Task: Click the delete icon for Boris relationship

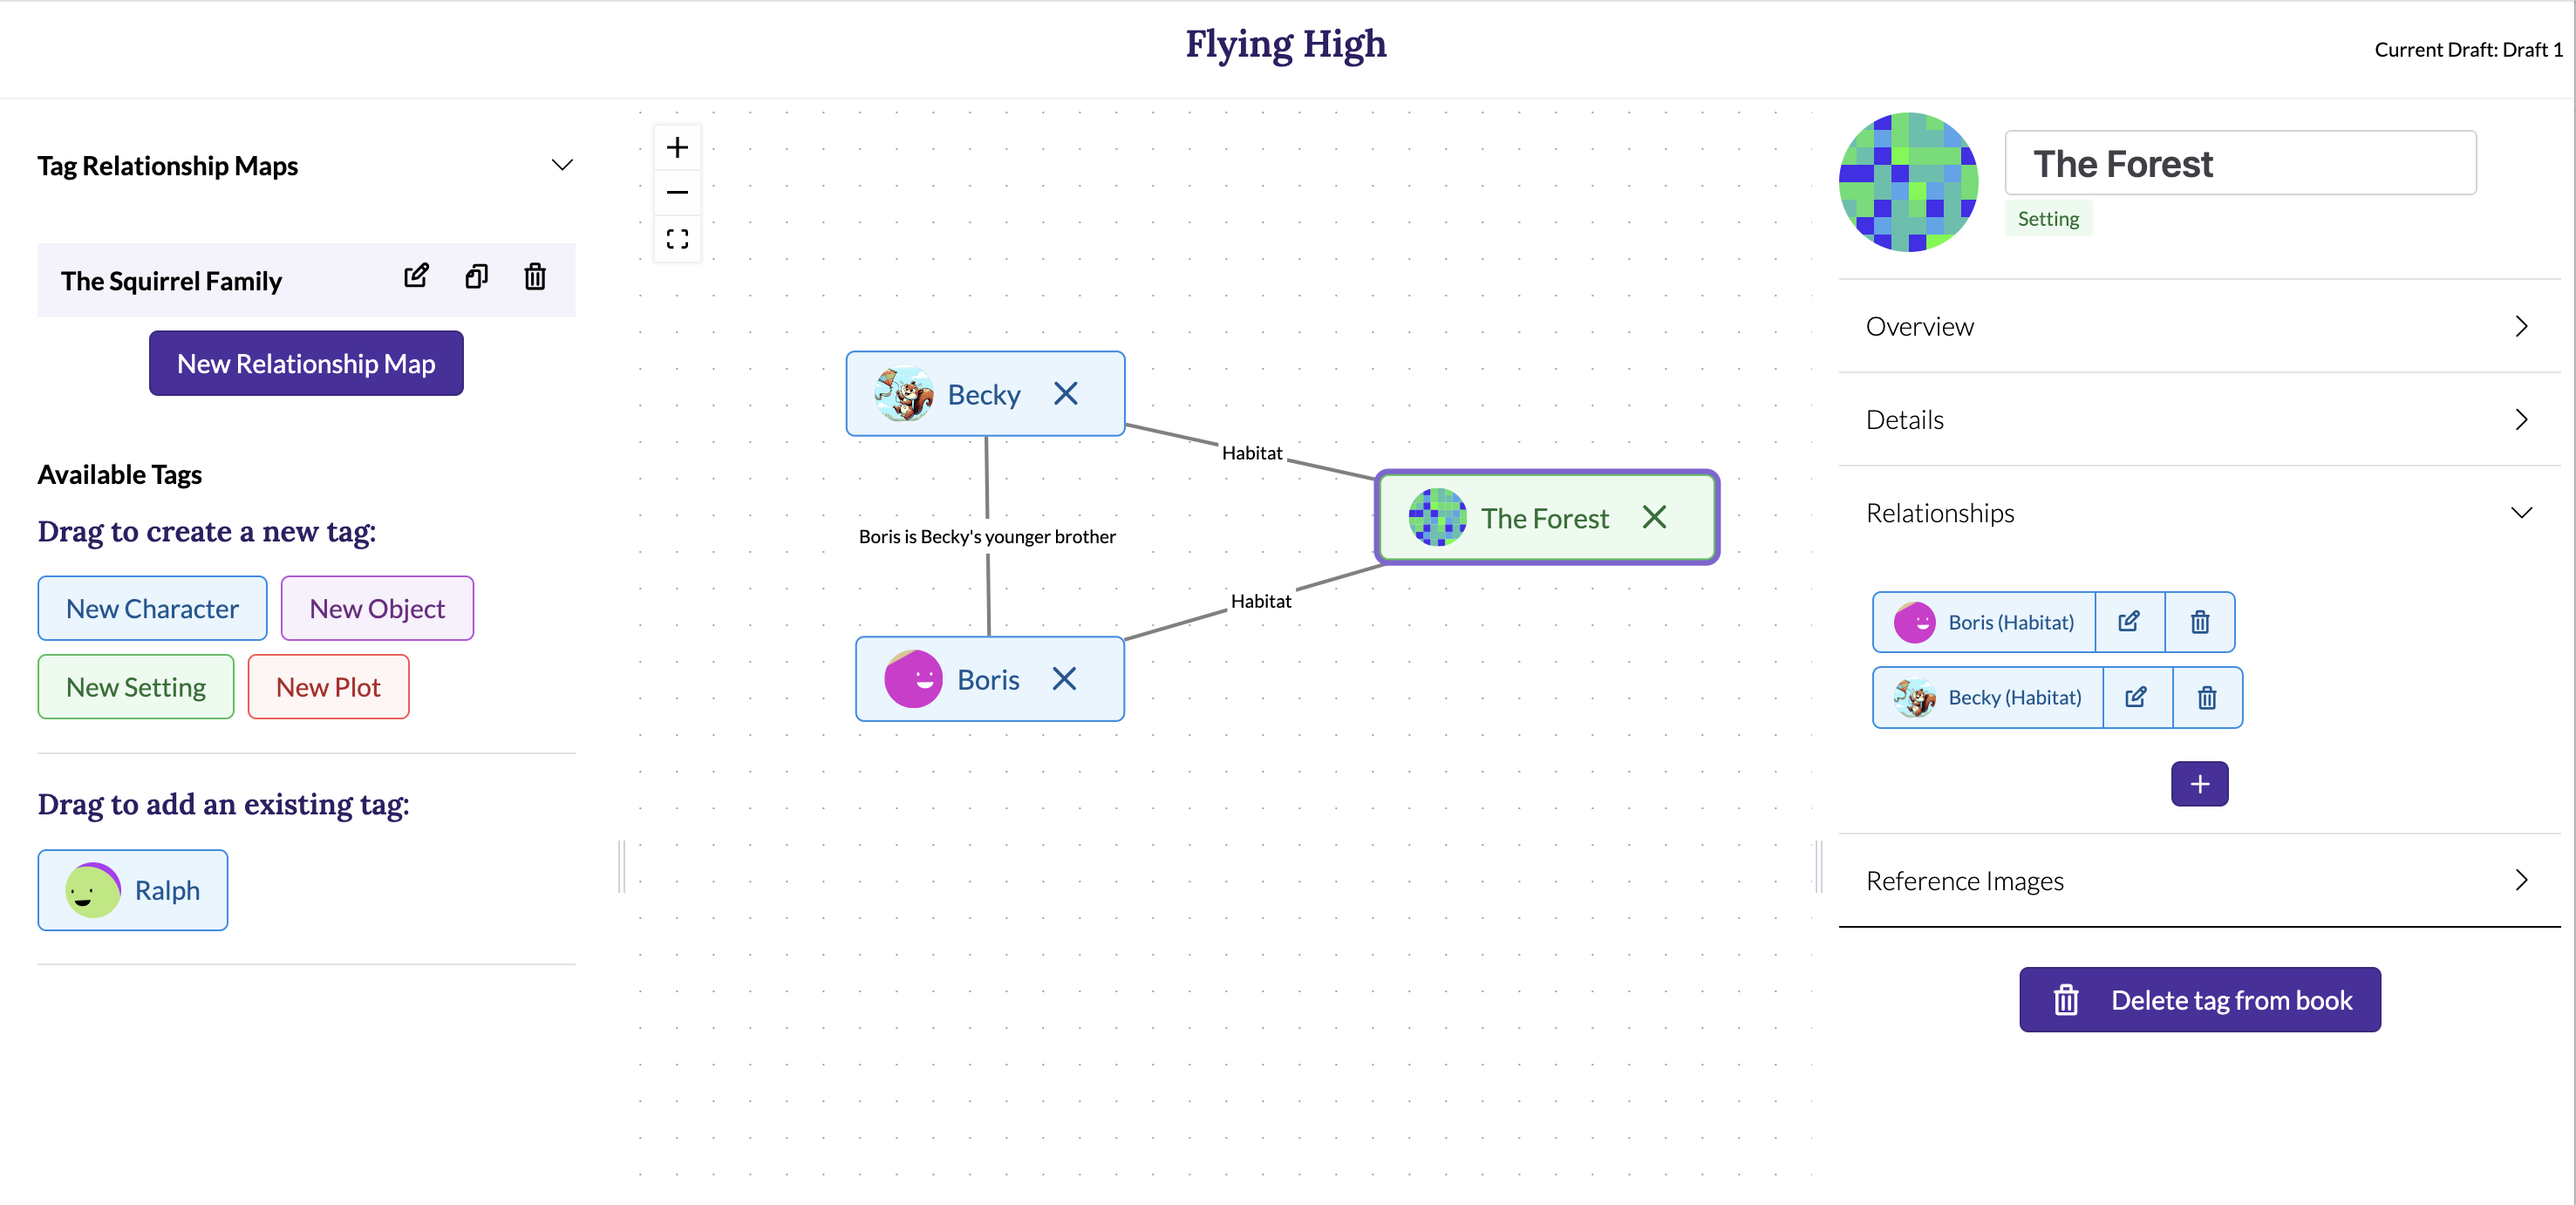Action: pos(2203,621)
